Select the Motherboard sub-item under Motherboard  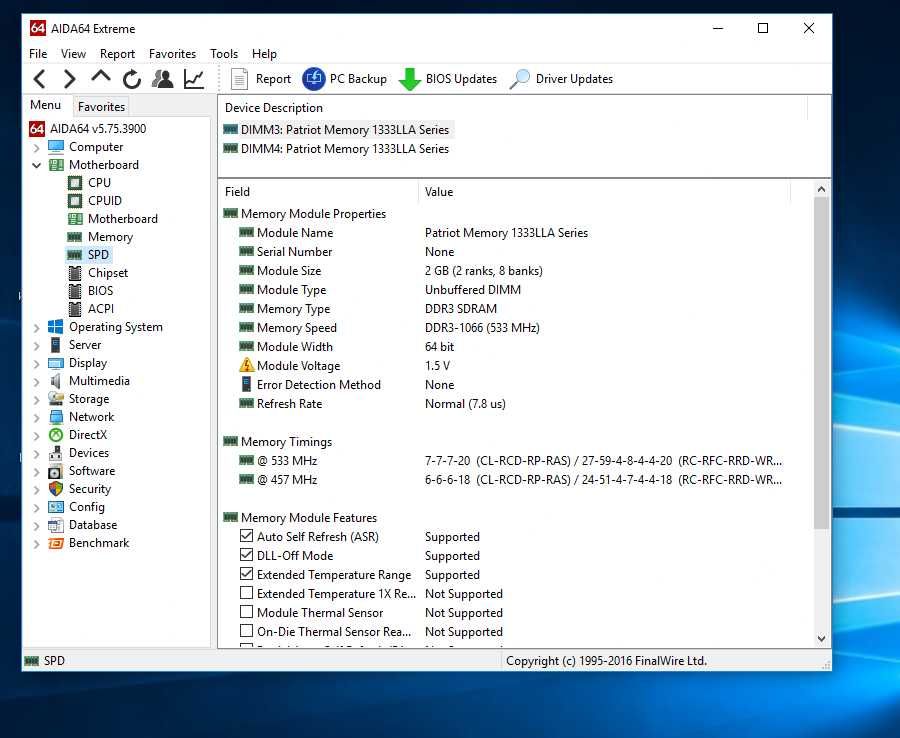pos(122,219)
